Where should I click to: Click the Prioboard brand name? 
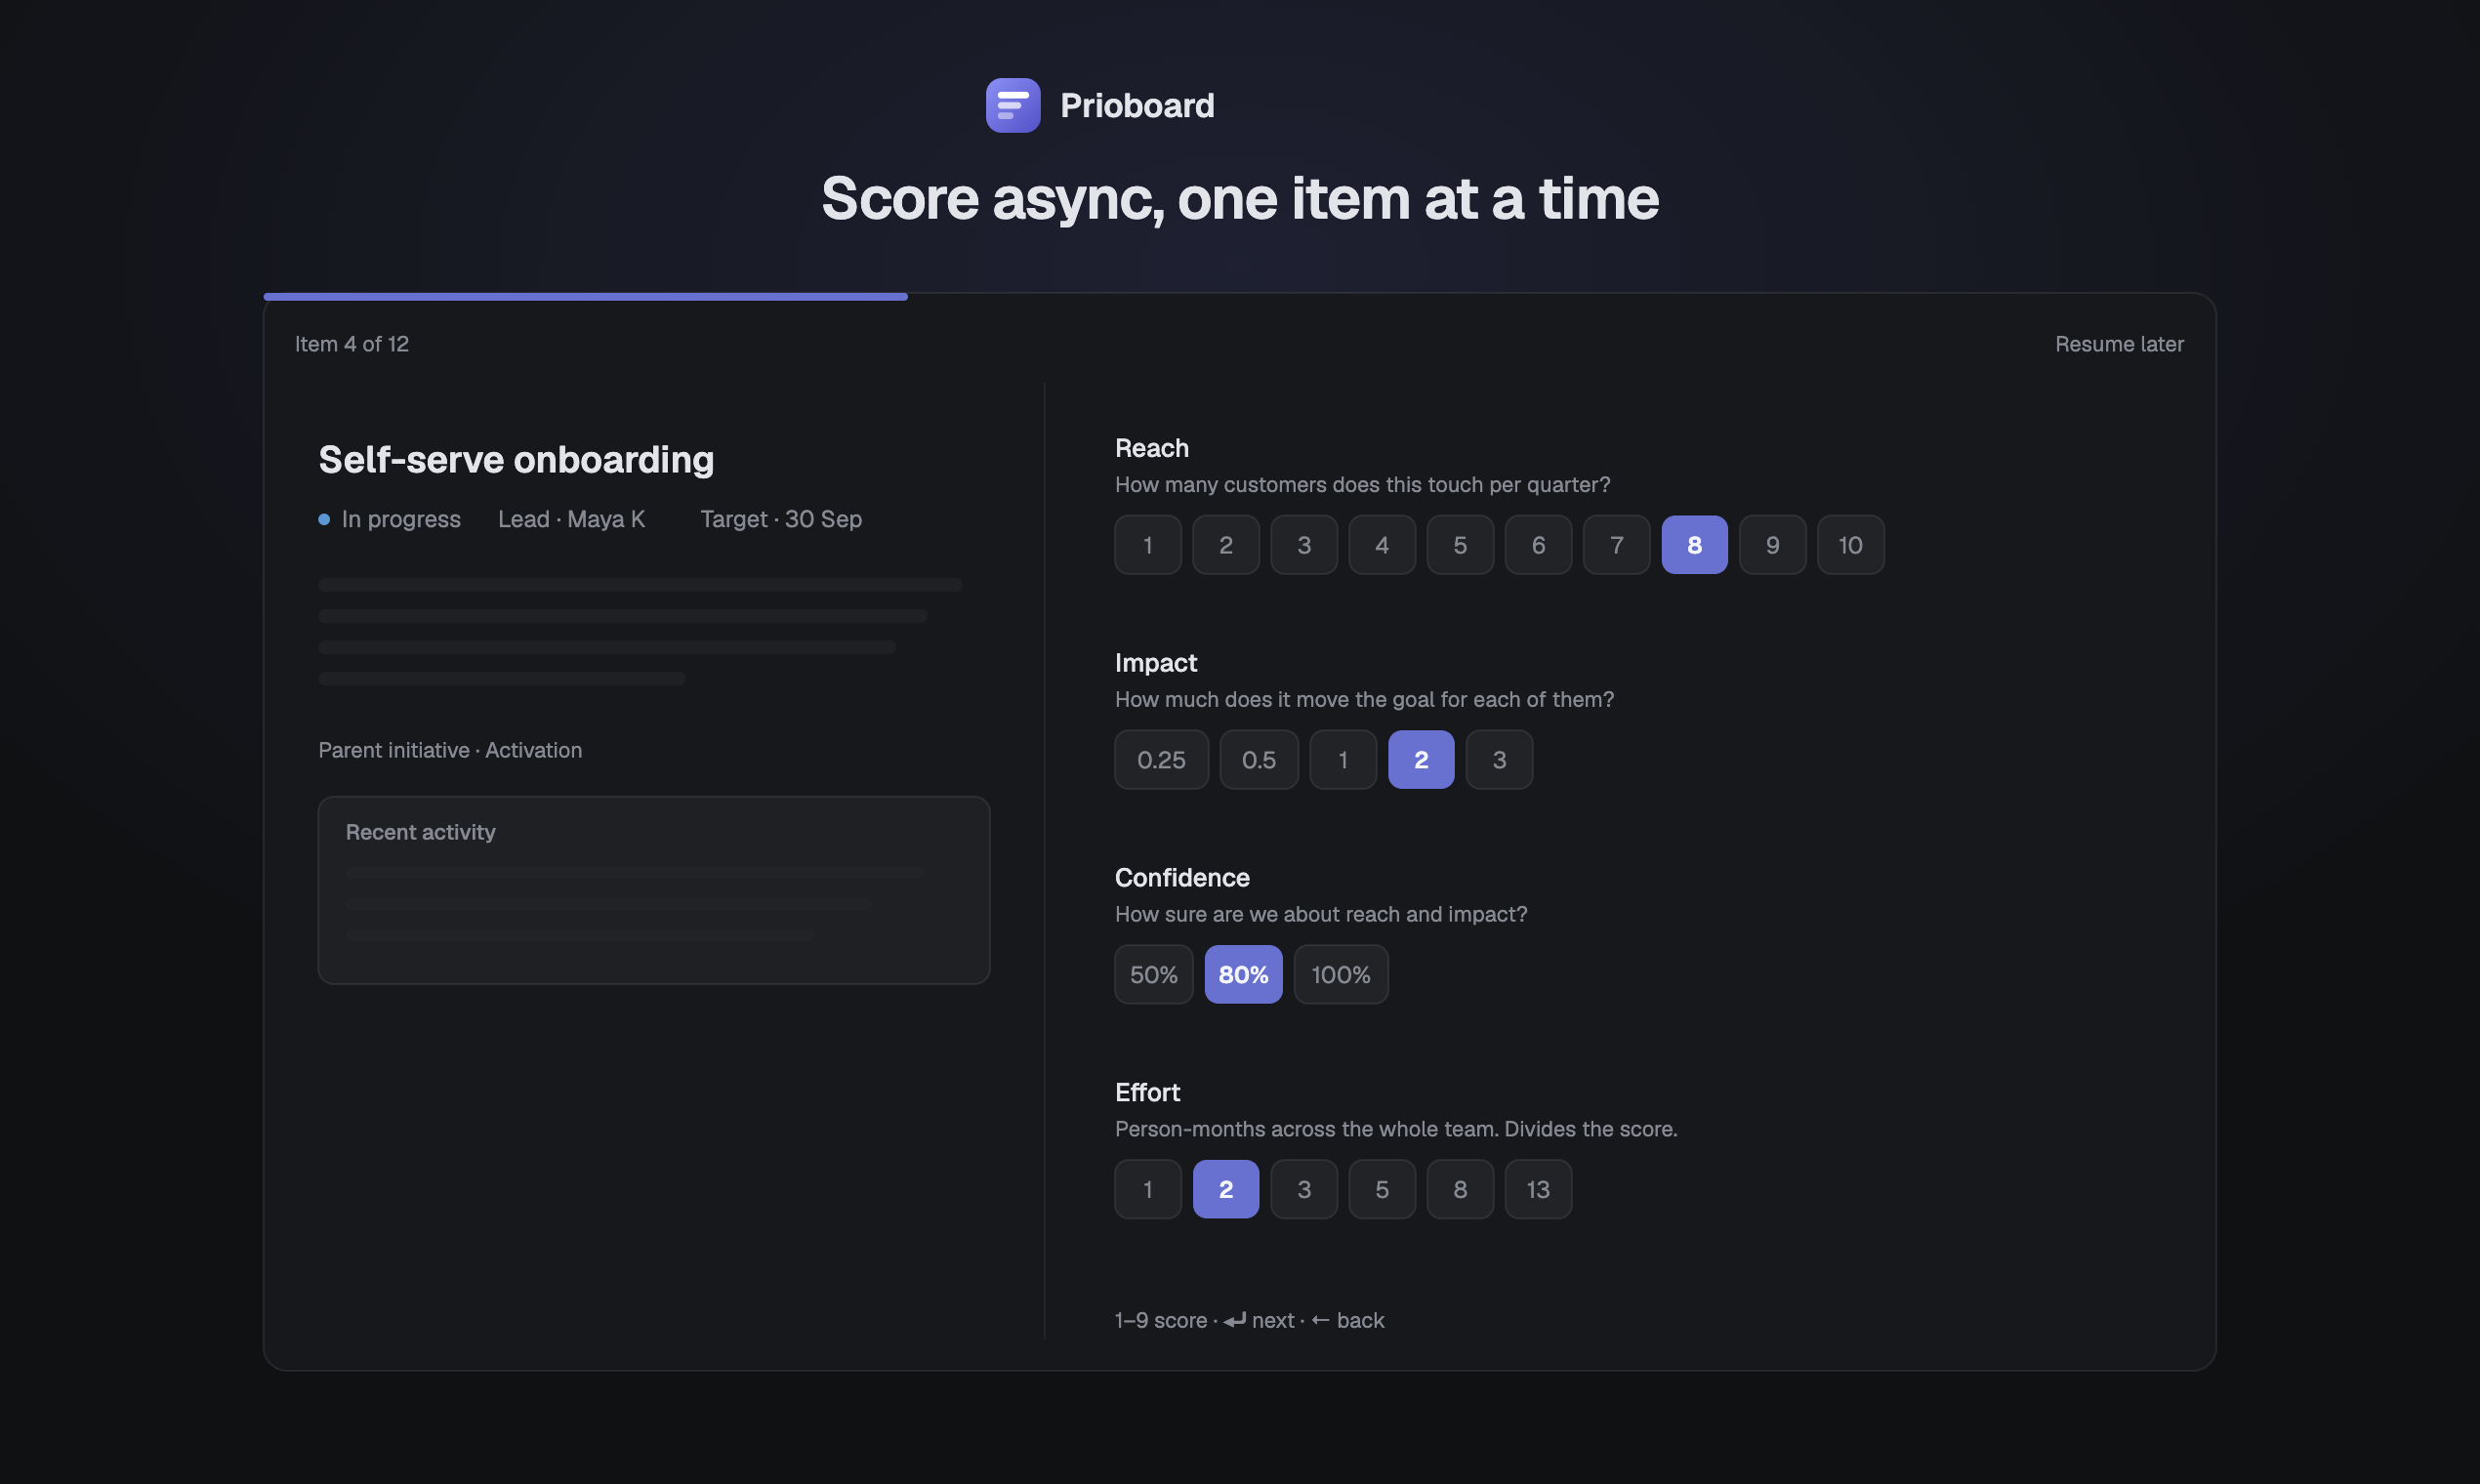coord(1137,106)
